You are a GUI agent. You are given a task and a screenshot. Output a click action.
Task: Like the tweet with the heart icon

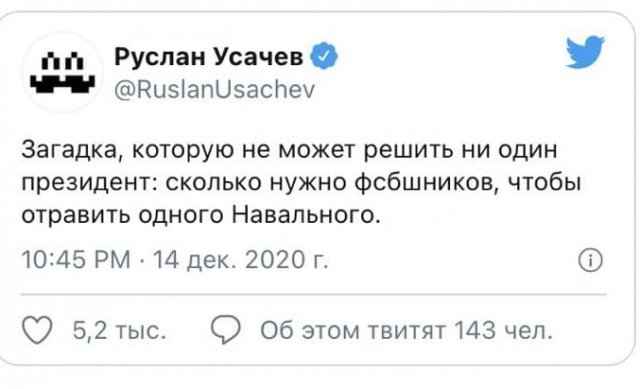[37, 329]
